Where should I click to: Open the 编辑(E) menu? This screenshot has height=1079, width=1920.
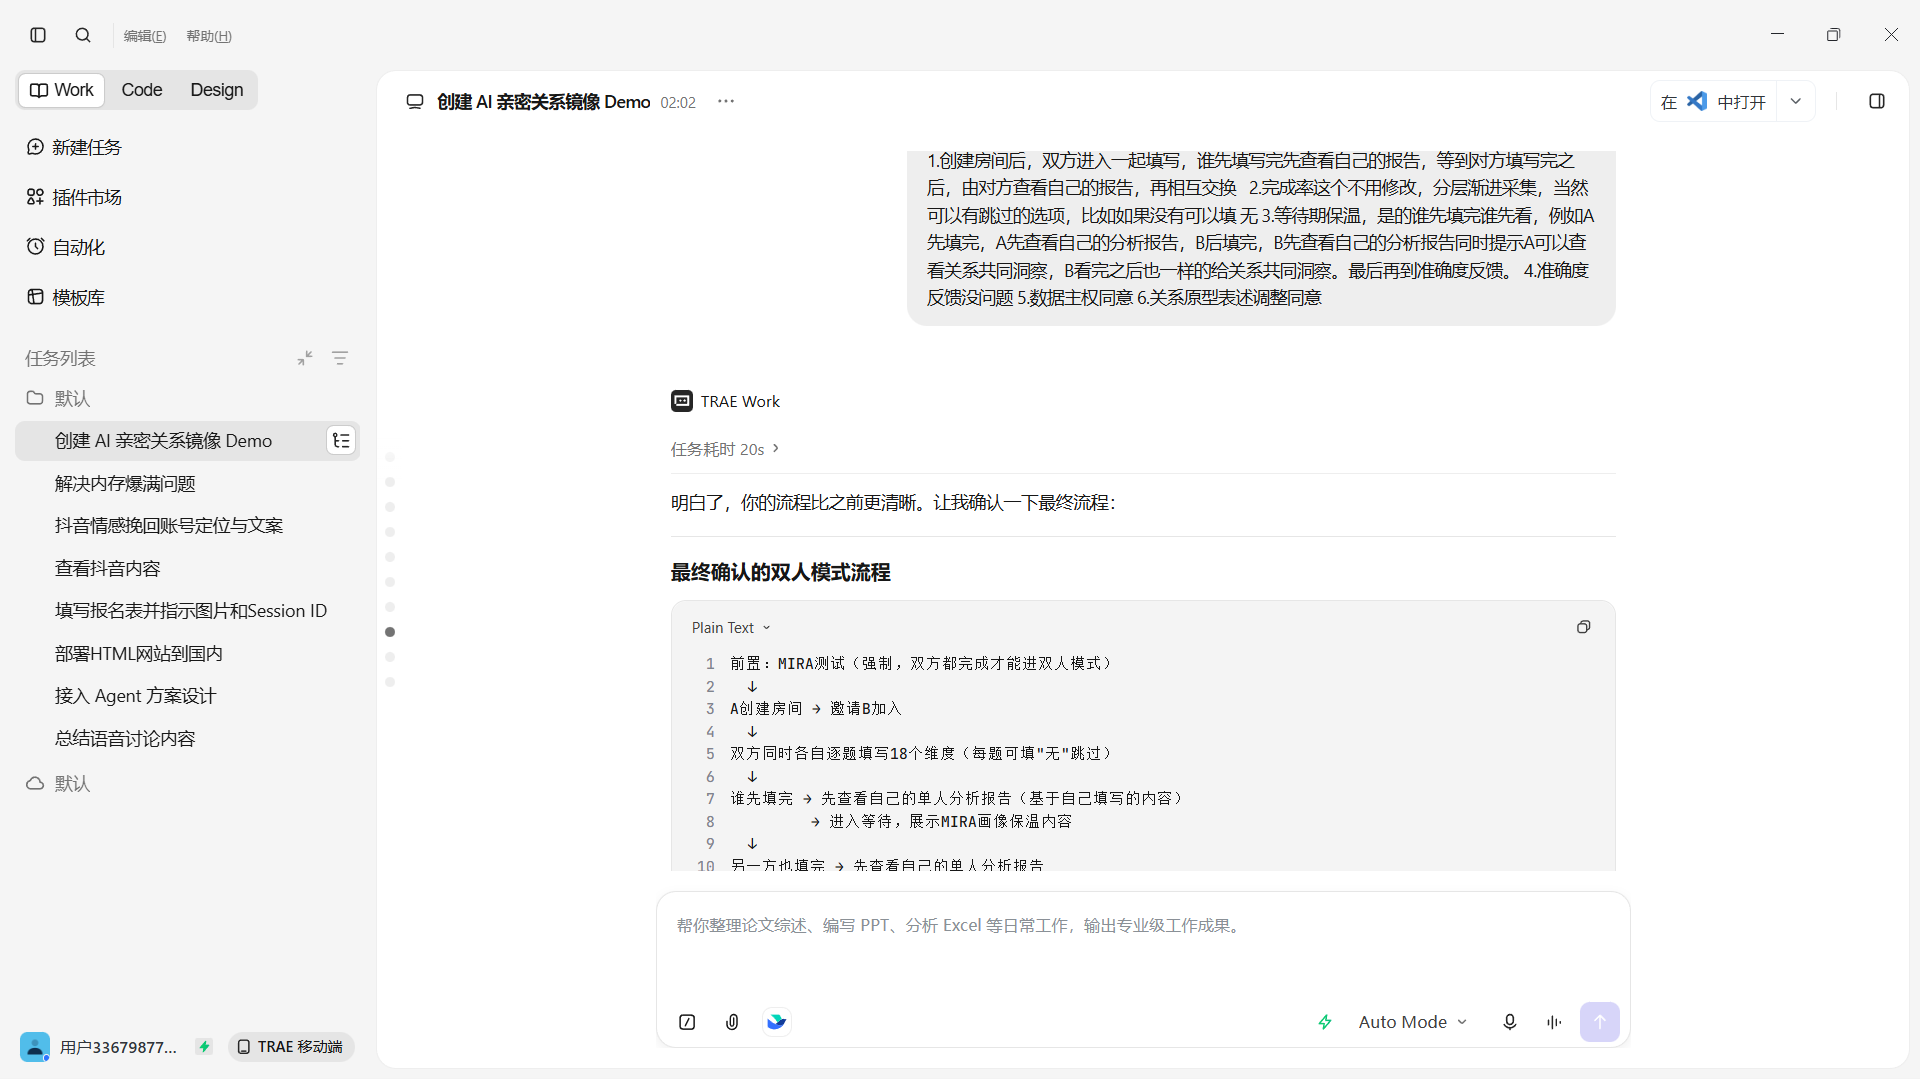(x=145, y=36)
